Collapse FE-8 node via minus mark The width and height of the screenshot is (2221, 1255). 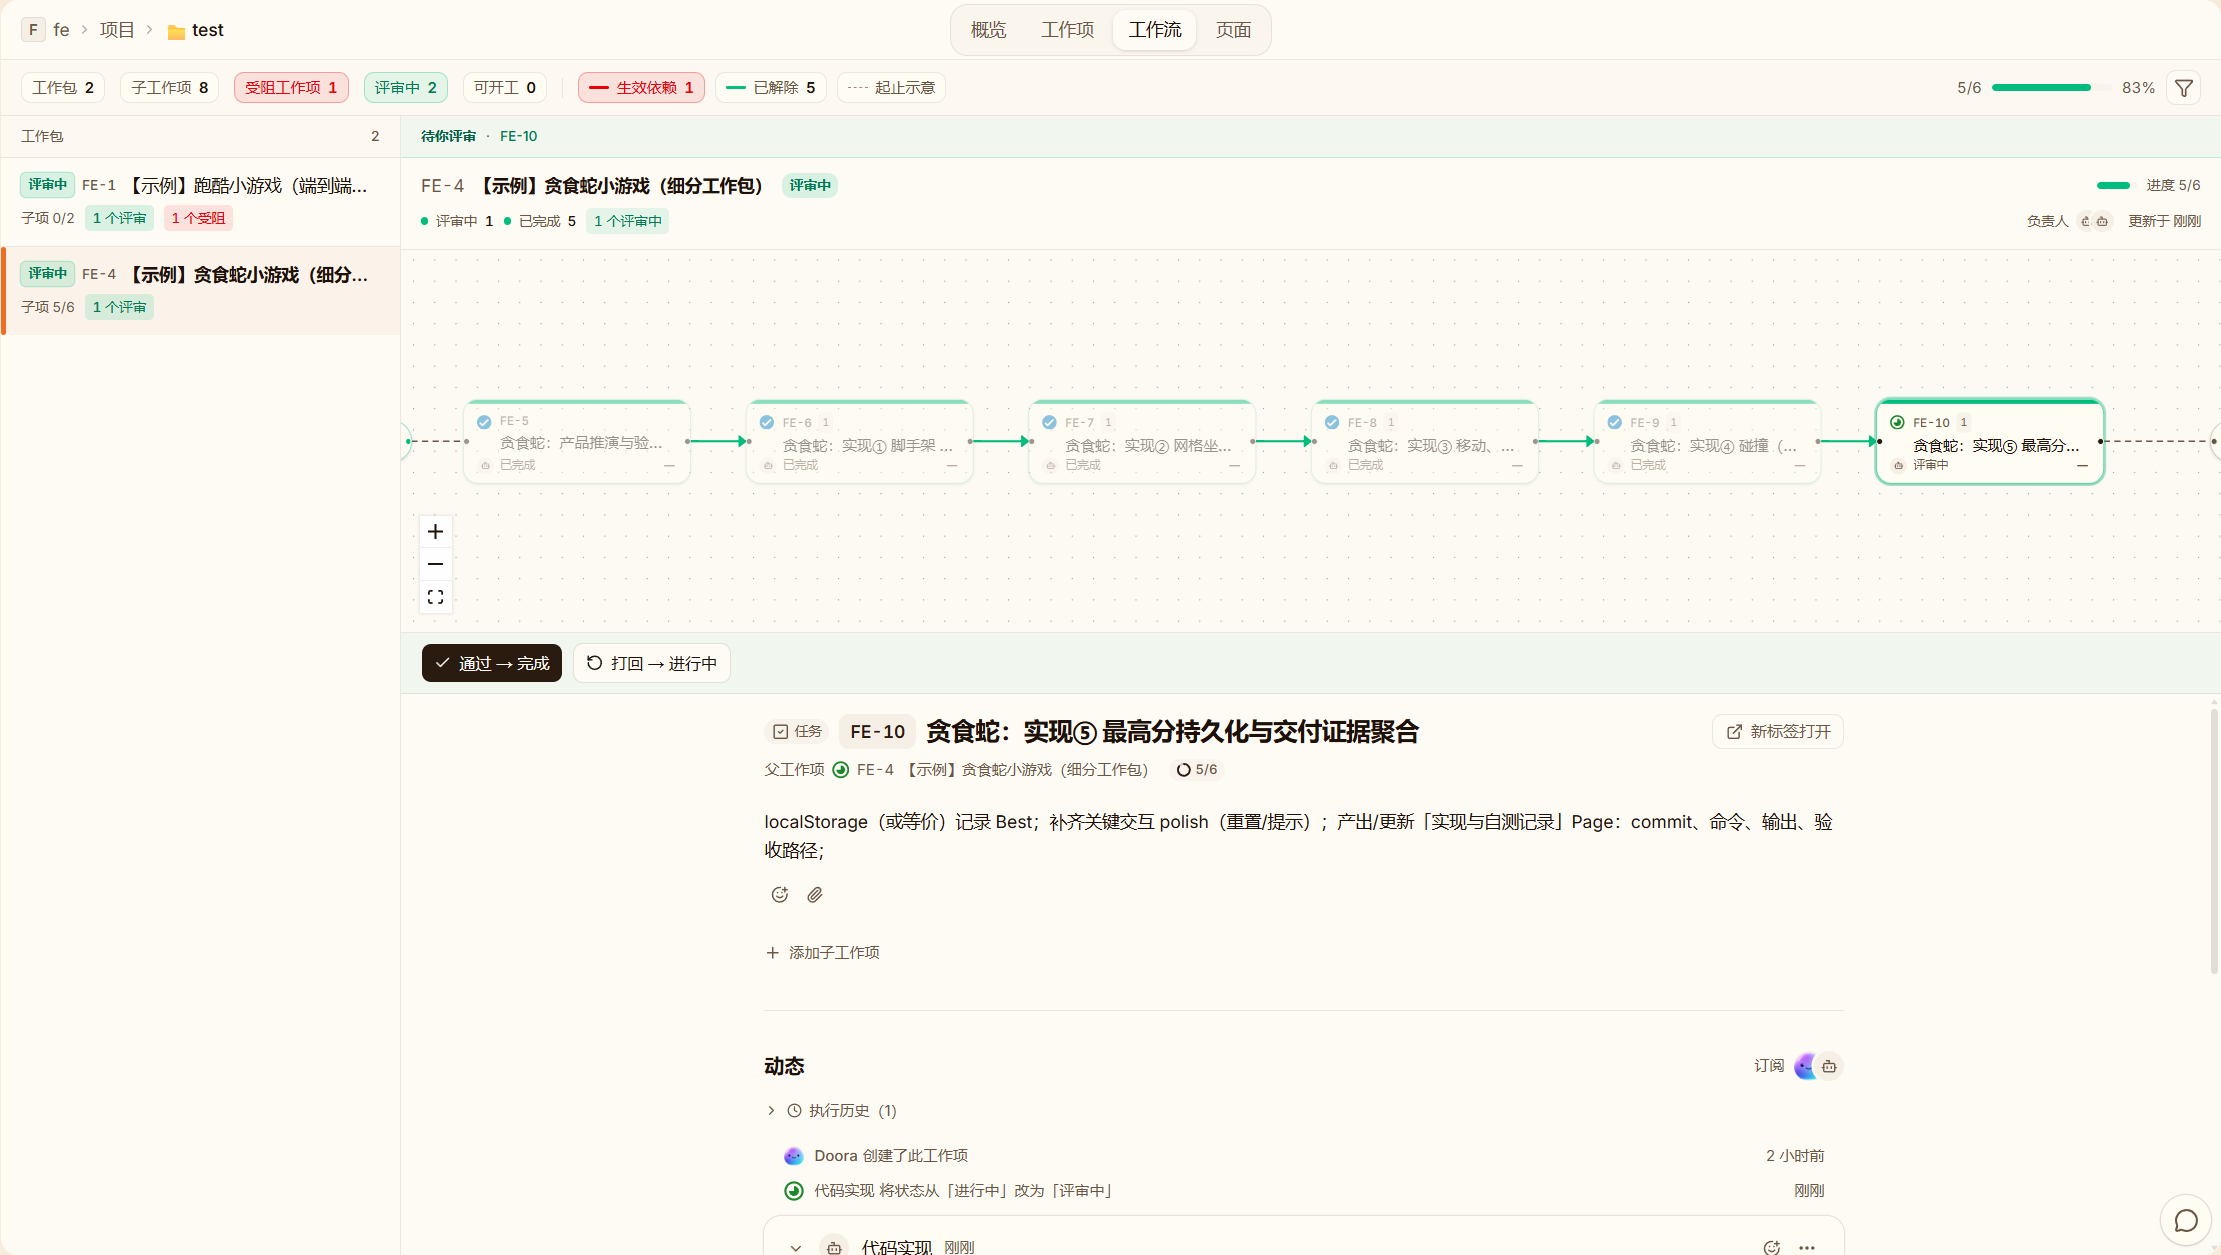pos(1517,466)
